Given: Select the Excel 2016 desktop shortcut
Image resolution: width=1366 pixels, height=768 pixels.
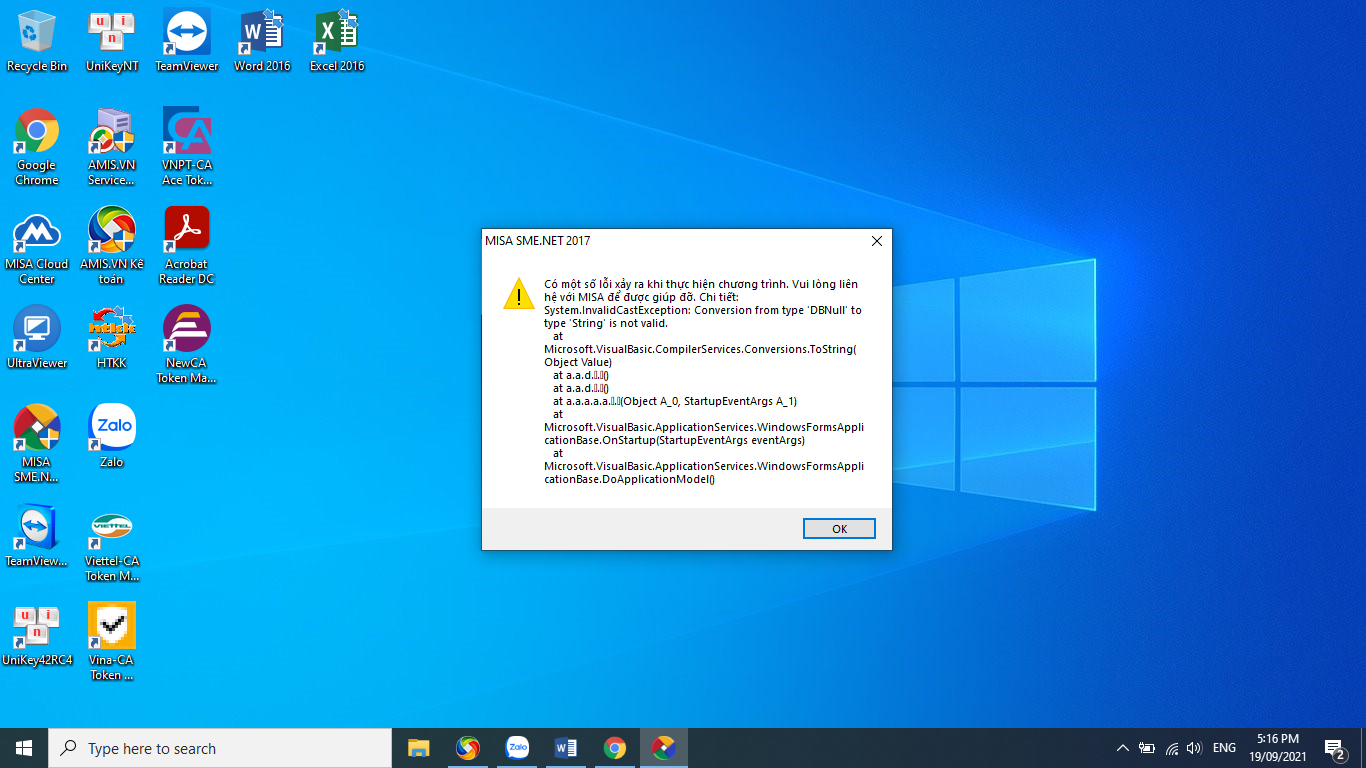Looking at the screenshot, I should point(337,41).
